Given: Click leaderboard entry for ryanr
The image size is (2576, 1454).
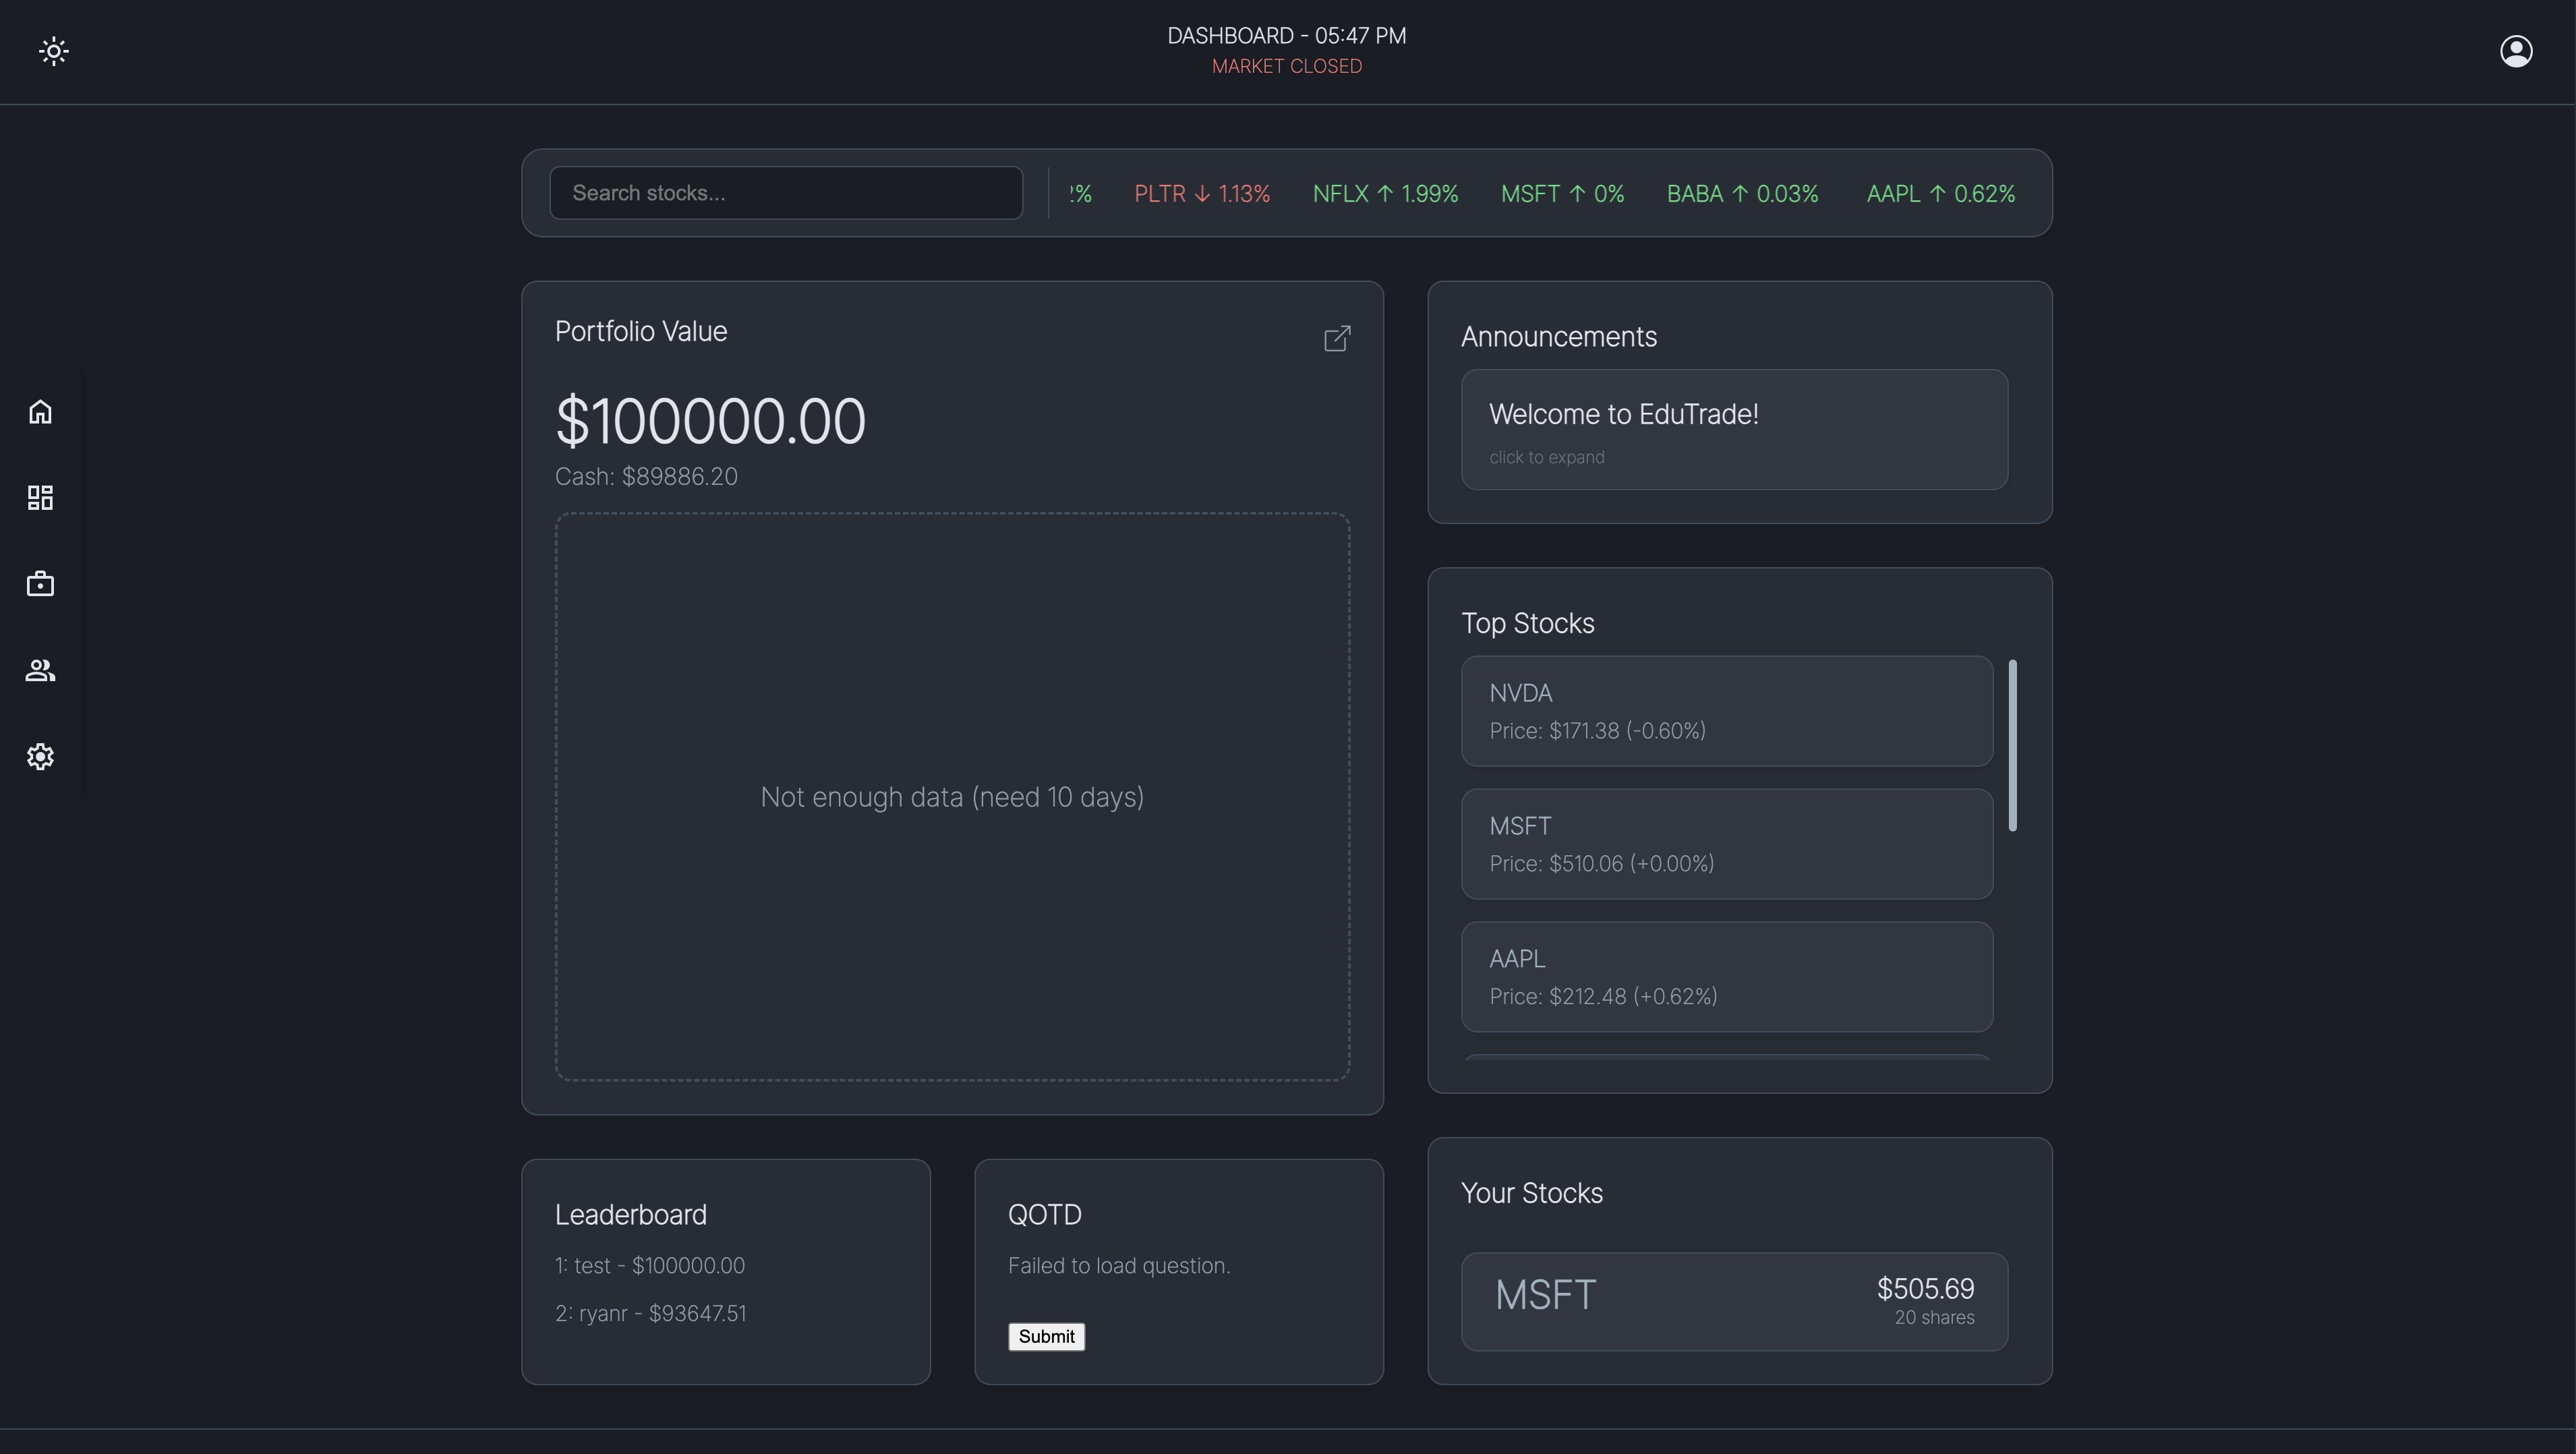Looking at the screenshot, I should click(650, 1313).
